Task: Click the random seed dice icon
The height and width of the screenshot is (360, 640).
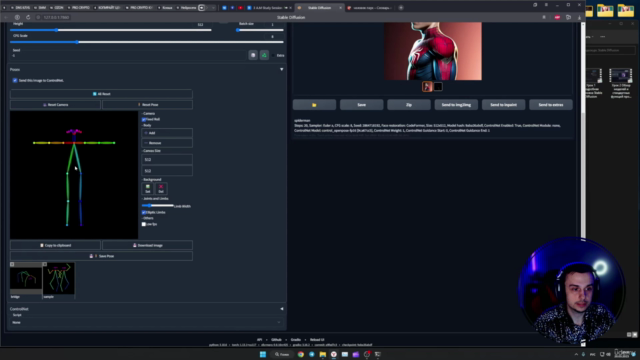Action: point(253,55)
